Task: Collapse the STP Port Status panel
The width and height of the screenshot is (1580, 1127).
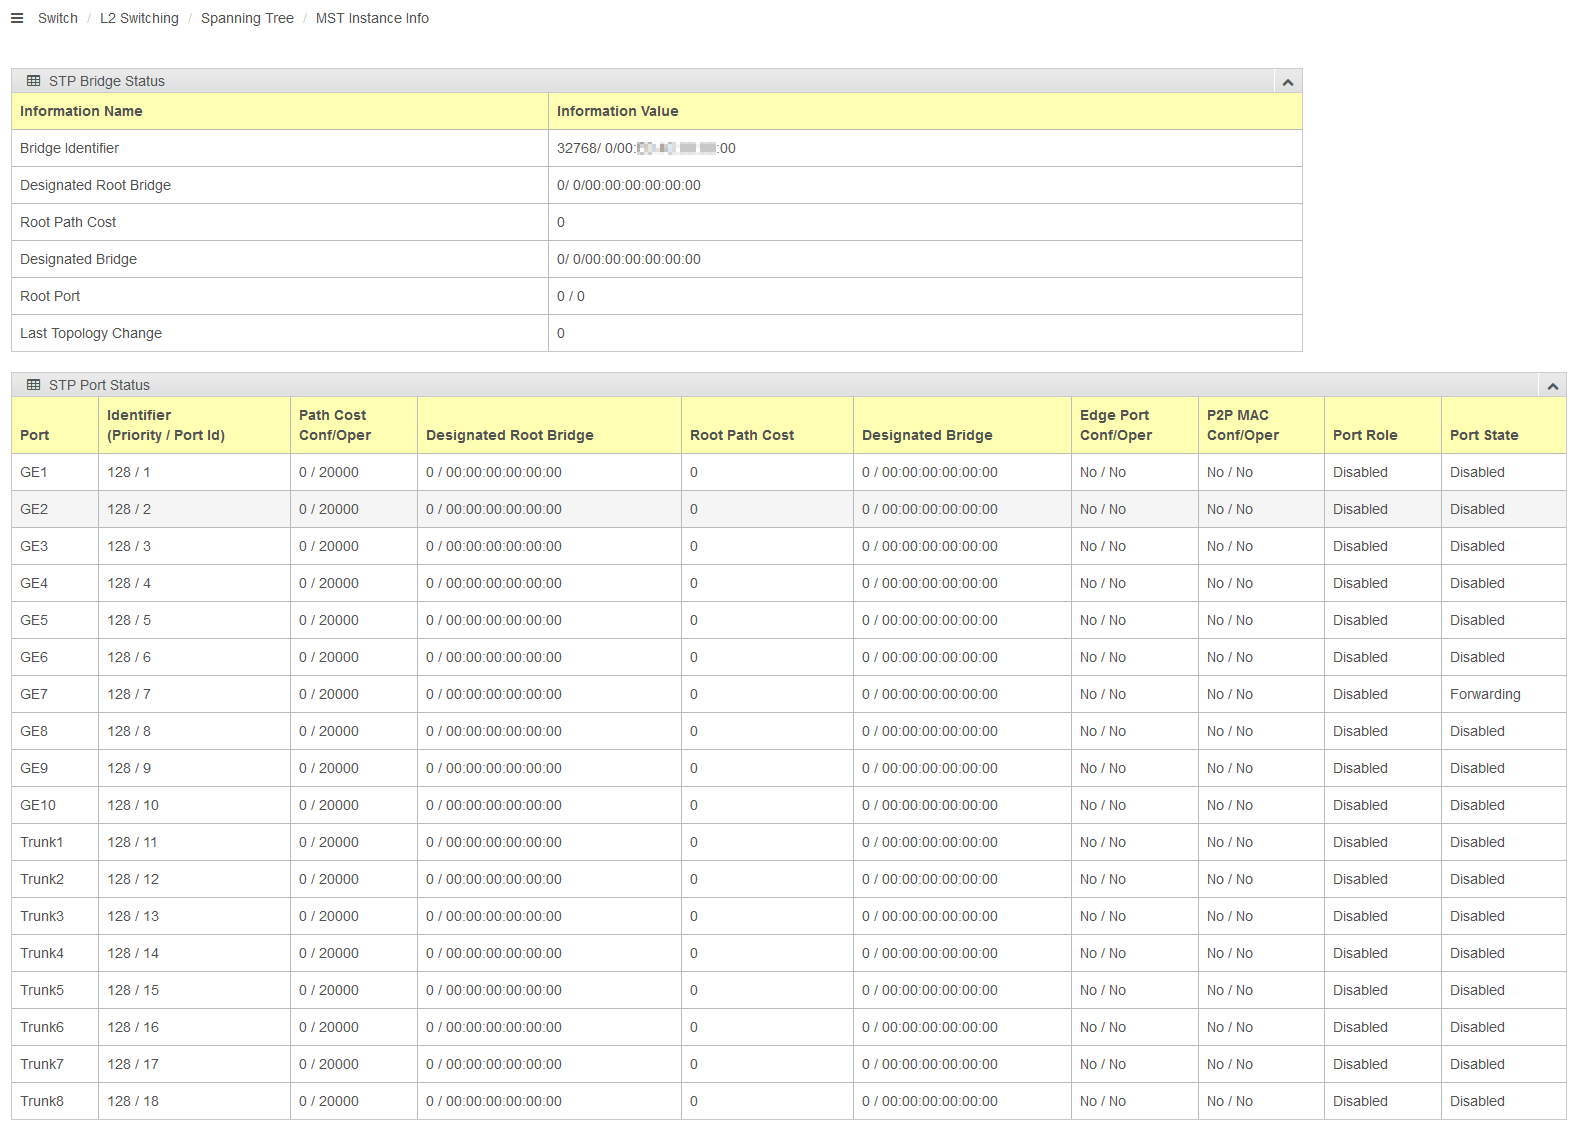Action: [1552, 386]
